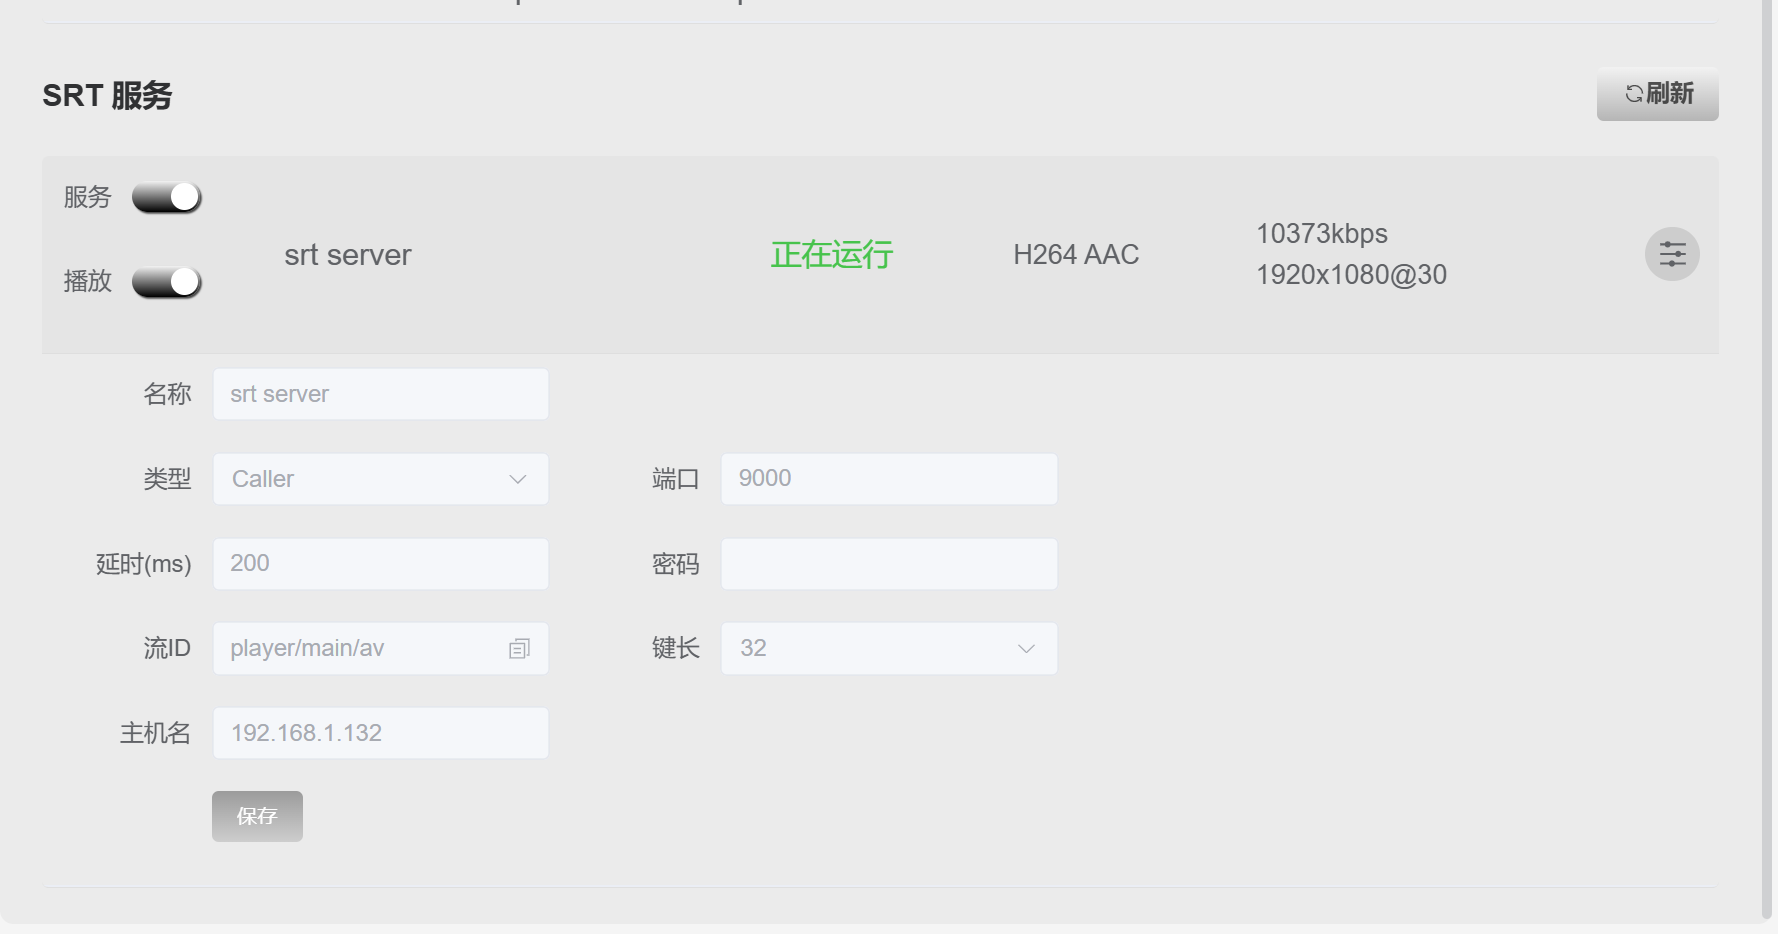Viewport: 1778px width, 934px height.
Task: Click the refresh button
Action: pos(1657,94)
